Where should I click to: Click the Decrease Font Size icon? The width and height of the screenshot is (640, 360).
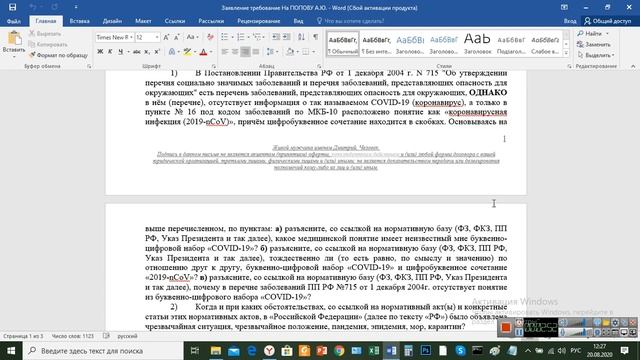[176, 37]
